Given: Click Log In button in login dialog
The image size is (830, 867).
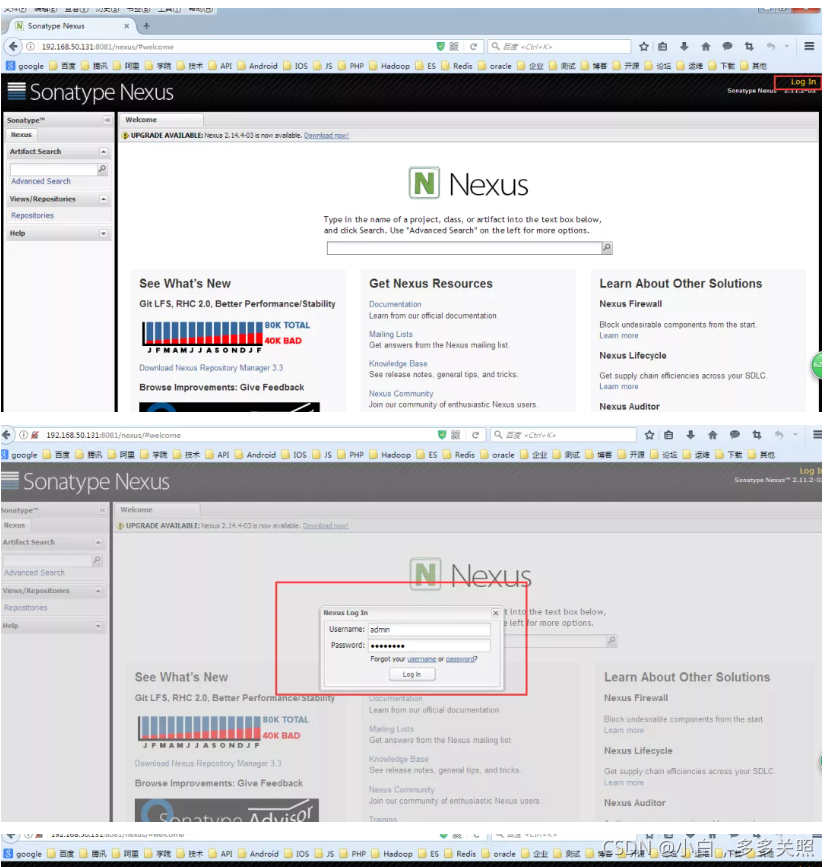Looking at the screenshot, I should tap(411, 675).
